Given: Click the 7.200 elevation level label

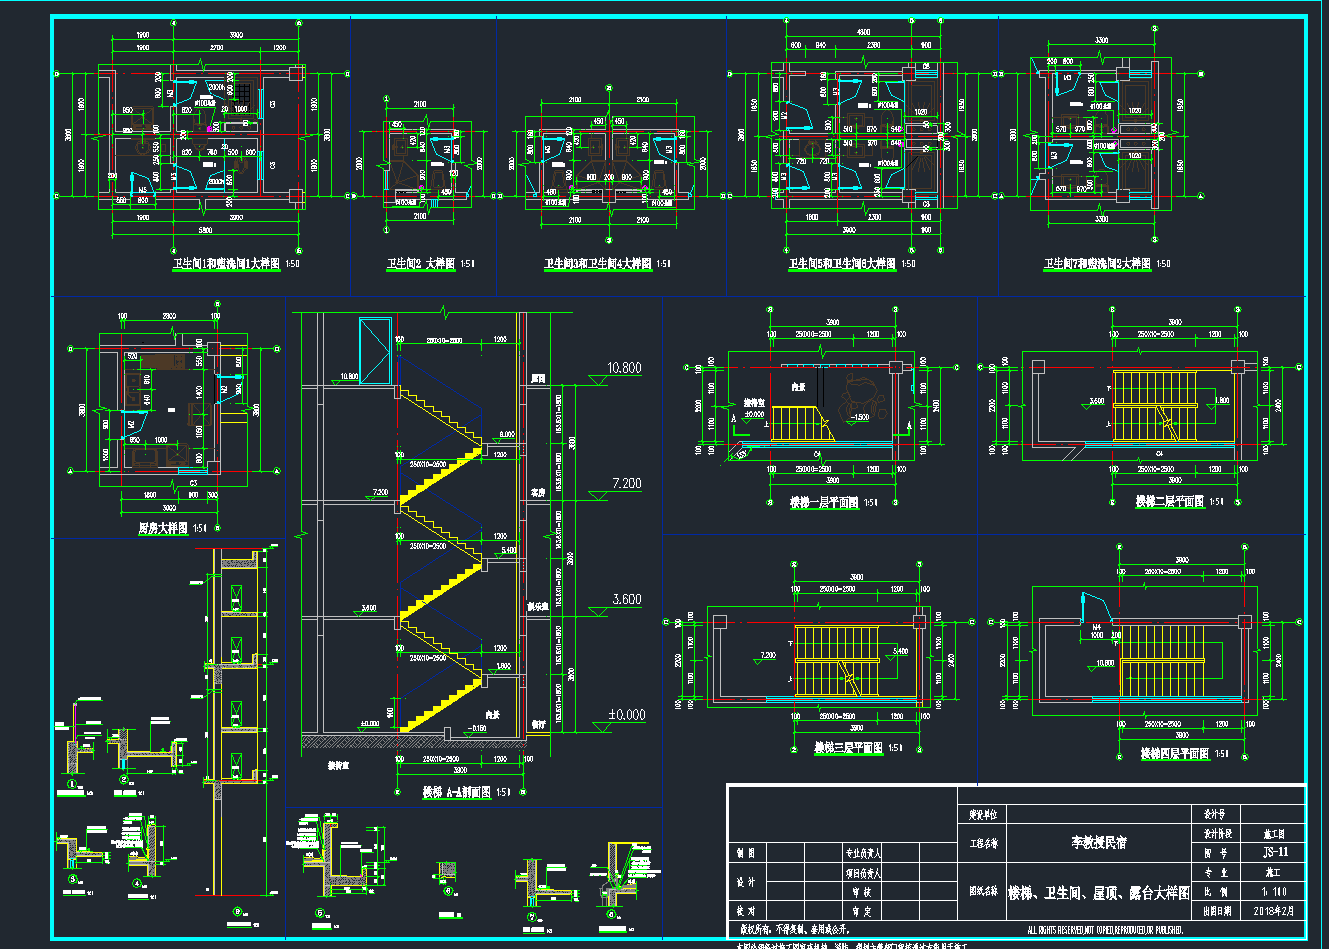Looking at the screenshot, I should 626,484.
